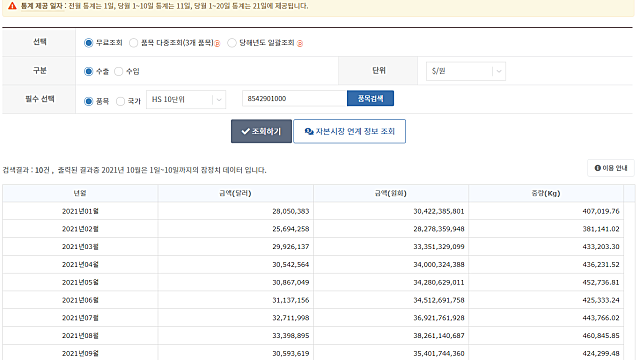
Task: Click the 2021년05월 row cell
Action: point(80,282)
